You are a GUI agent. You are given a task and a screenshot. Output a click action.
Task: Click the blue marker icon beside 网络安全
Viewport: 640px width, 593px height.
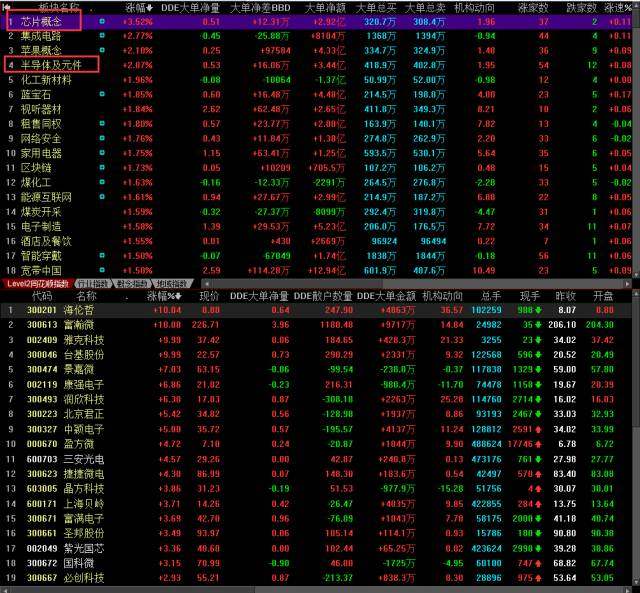click(102, 138)
